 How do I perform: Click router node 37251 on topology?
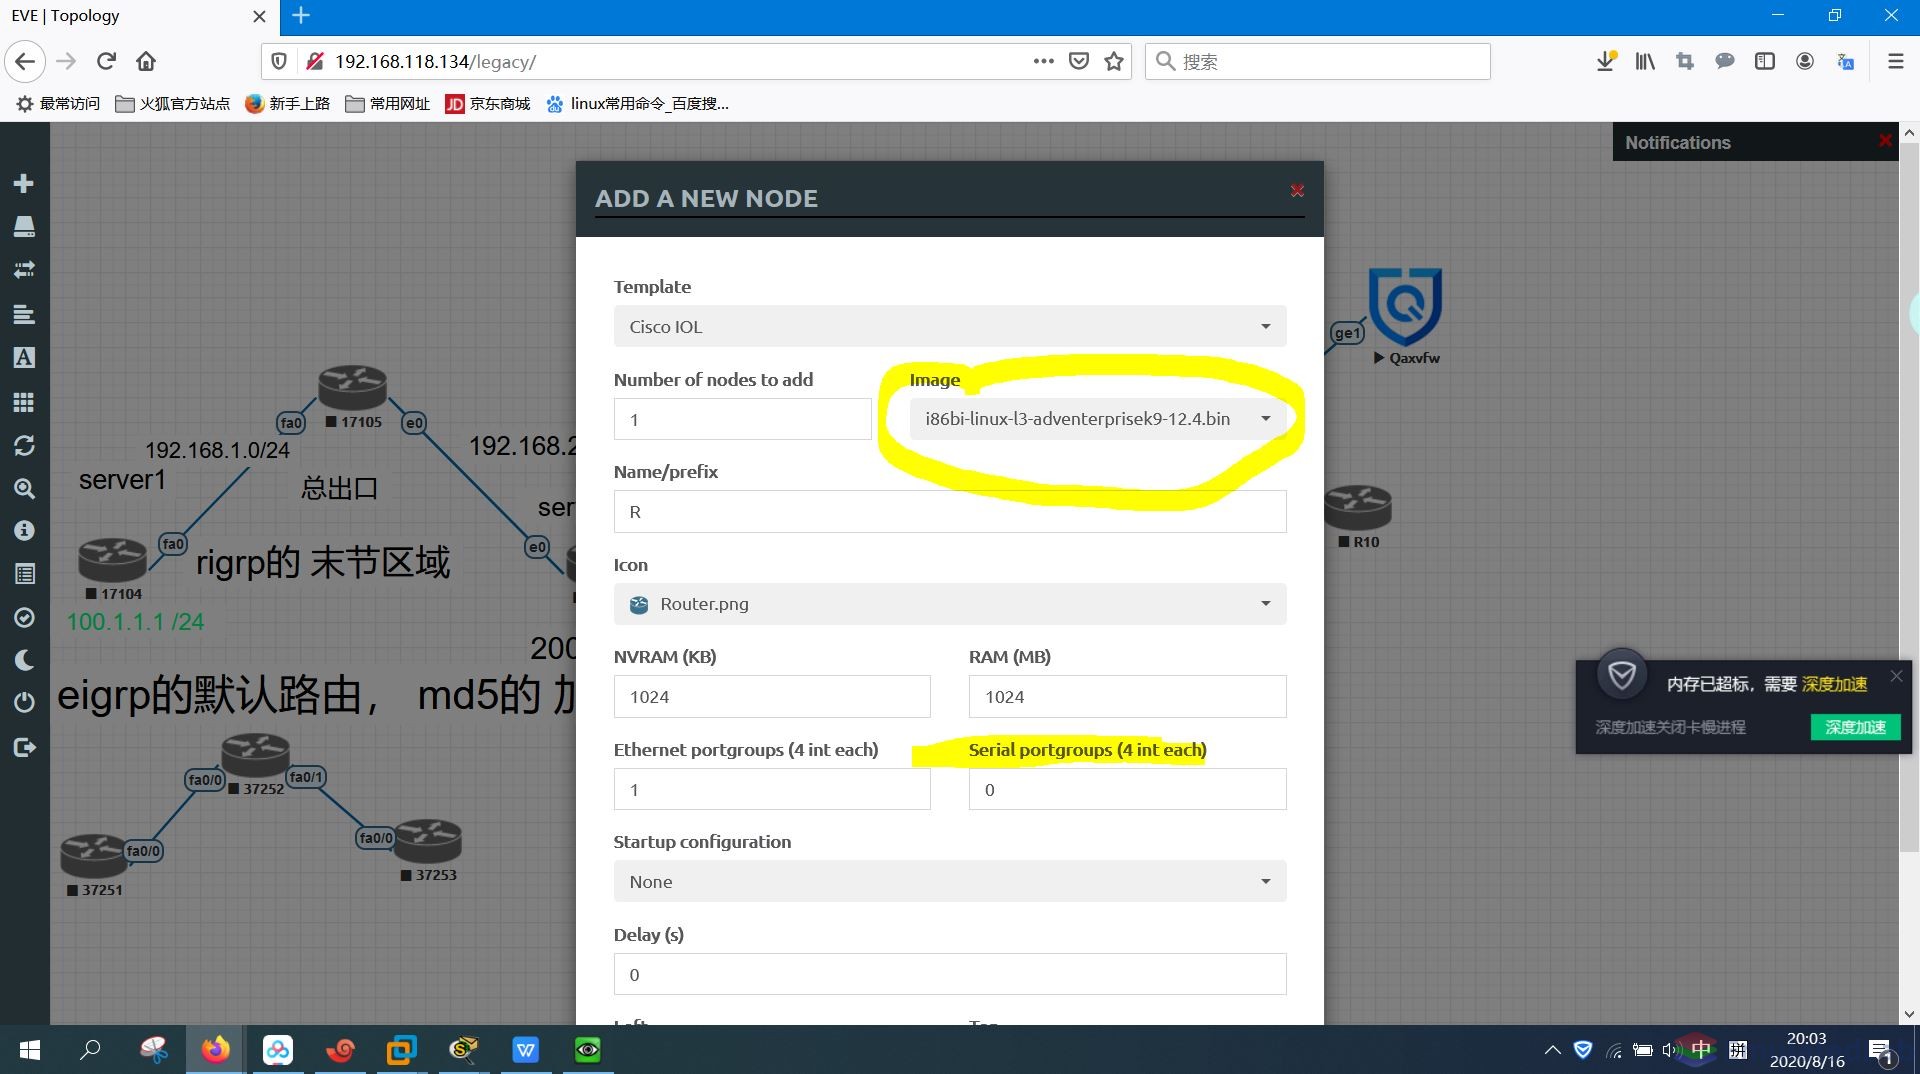pyautogui.click(x=94, y=856)
